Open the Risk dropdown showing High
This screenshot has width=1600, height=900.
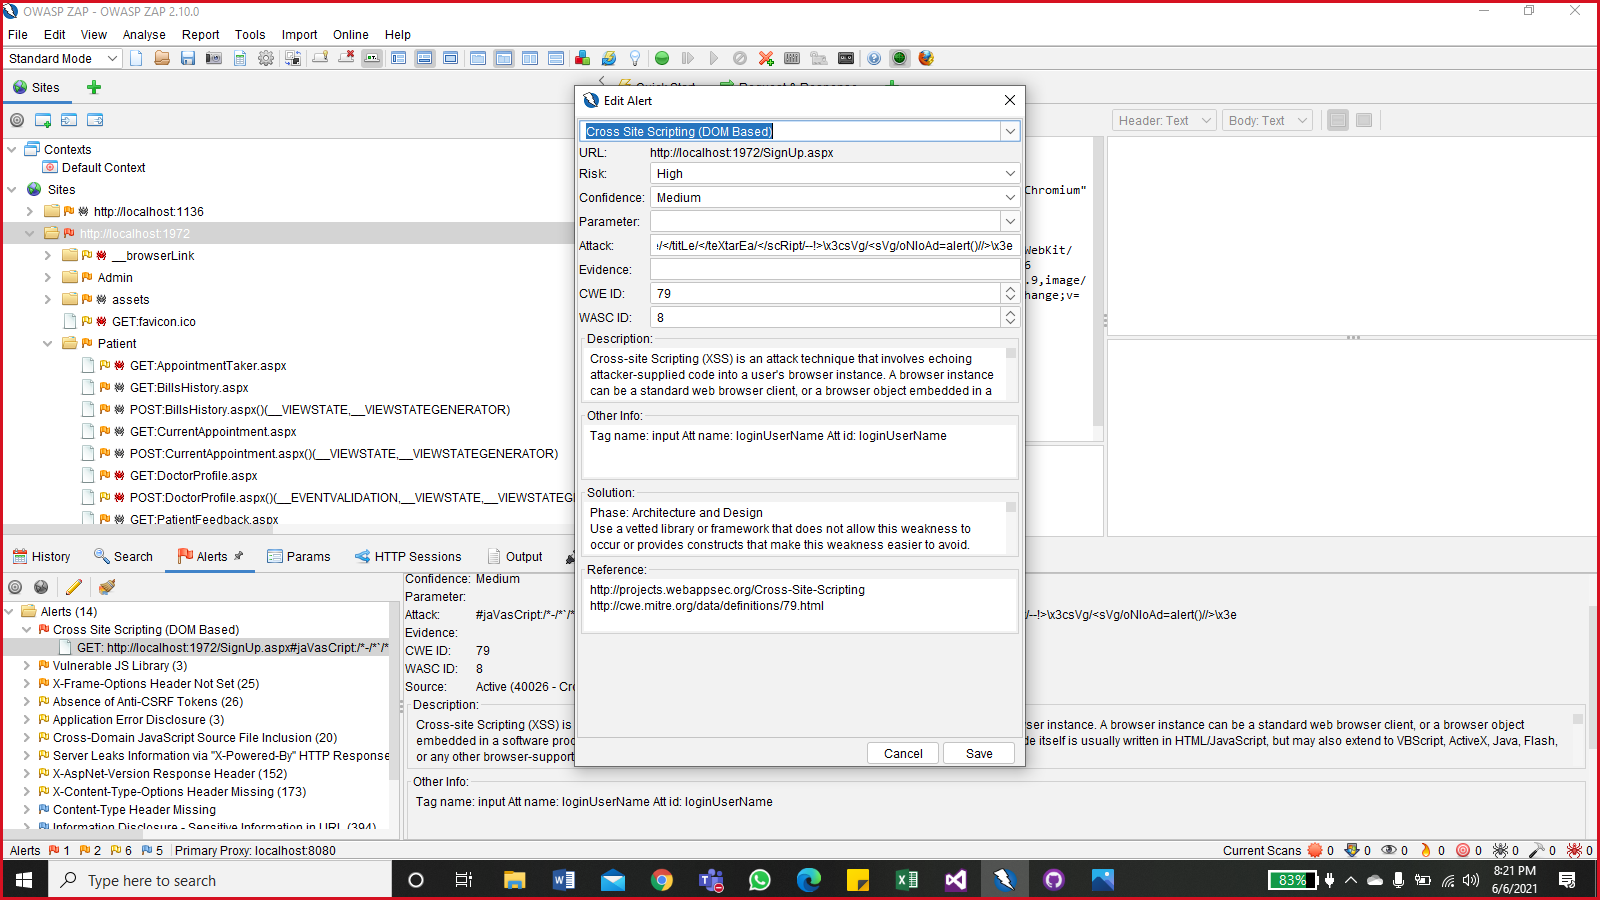(x=1010, y=173)
